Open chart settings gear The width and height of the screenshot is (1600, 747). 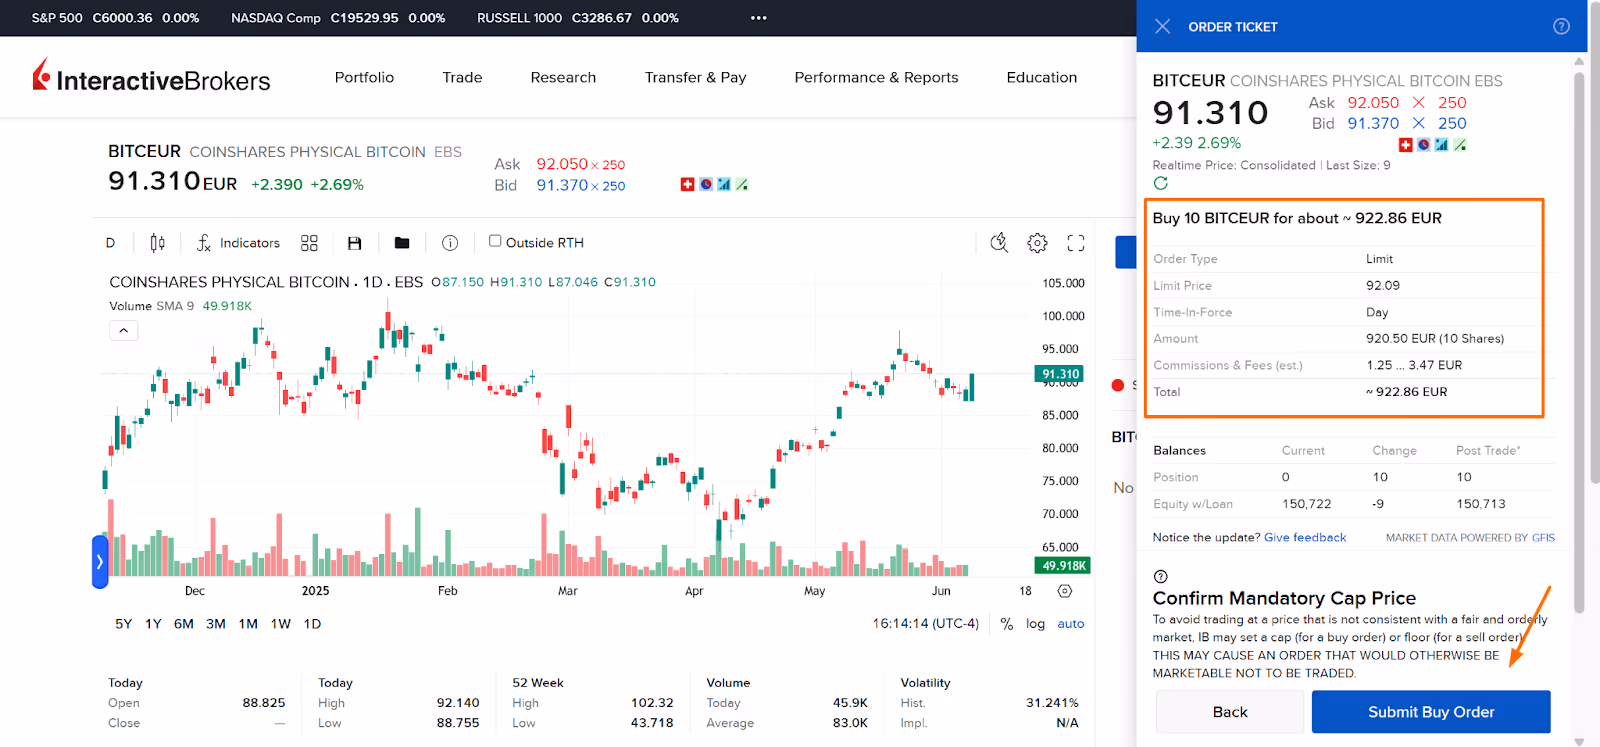[1037, 243]
